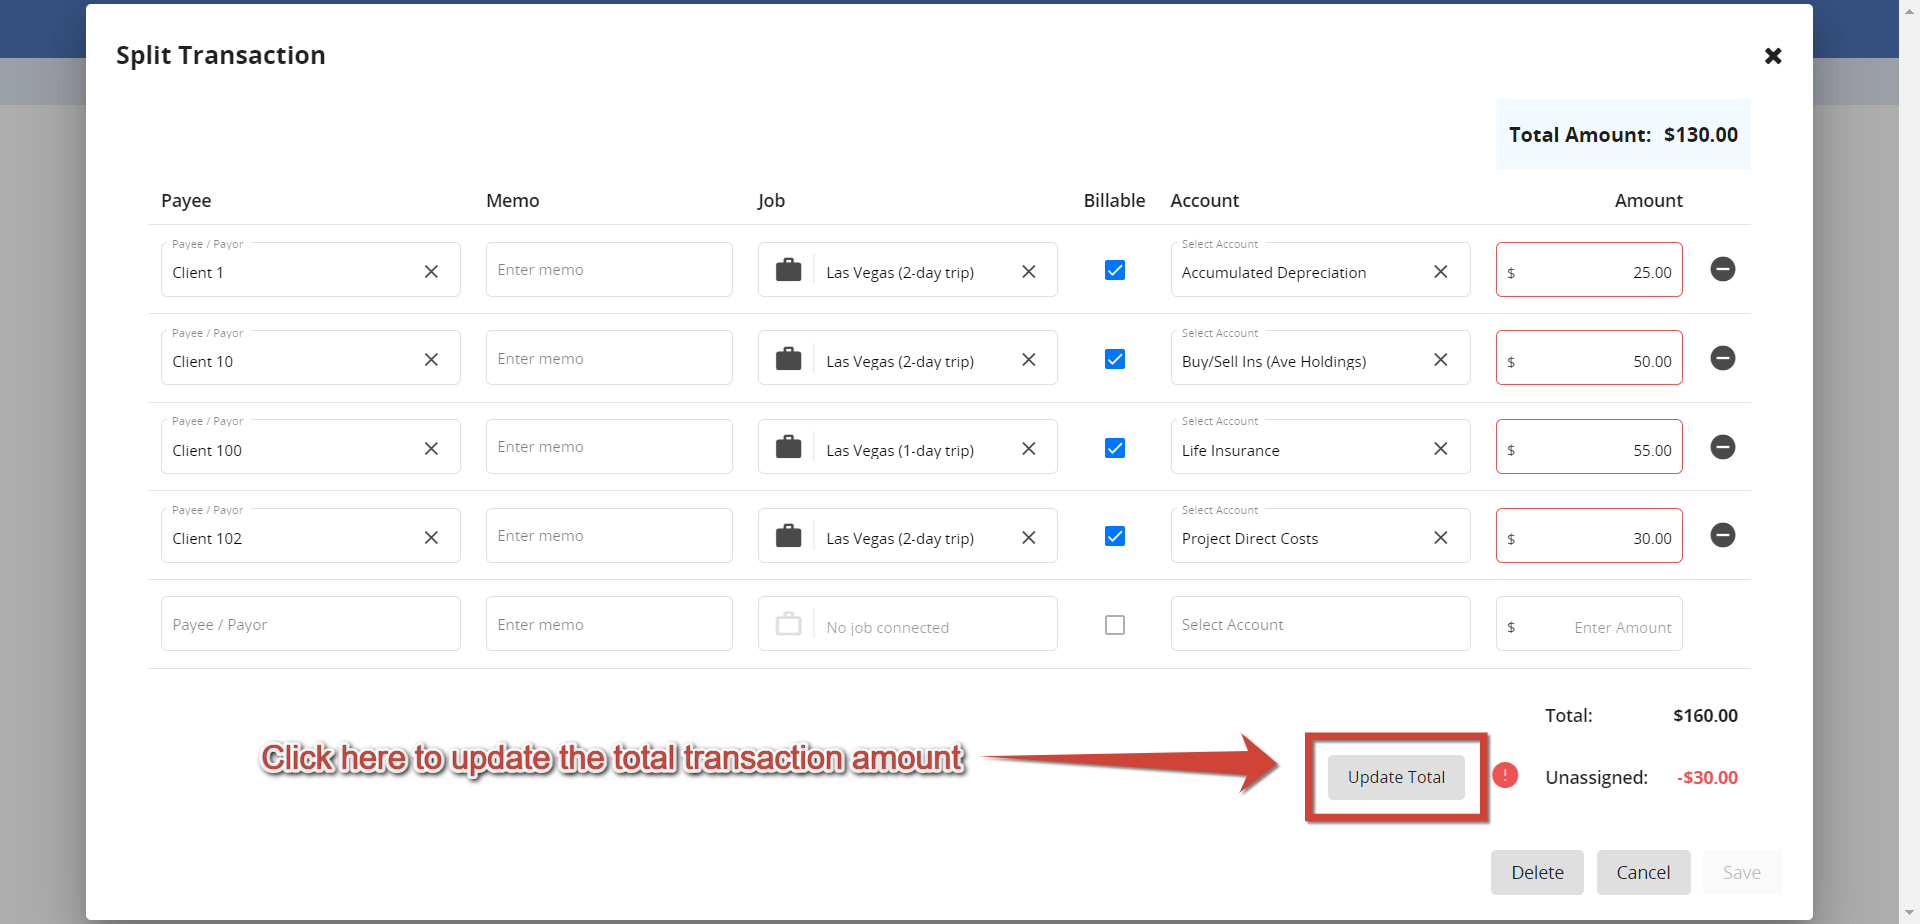This screenshot has width=1920, height=924.
Task: Click the disabled Save button
Action: [x=1741, y=872]
